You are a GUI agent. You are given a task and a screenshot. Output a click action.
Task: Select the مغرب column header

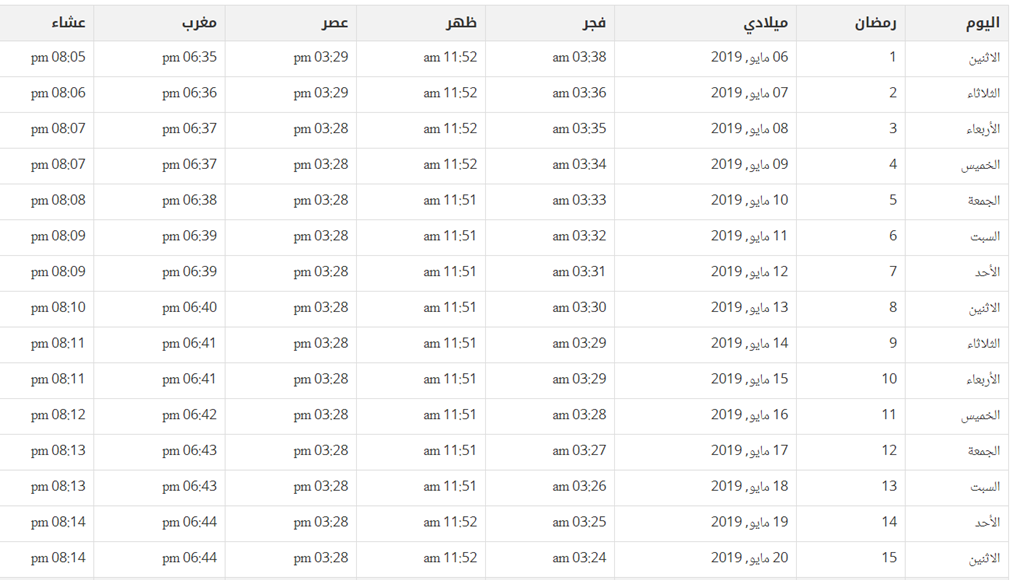click(199, 23)
